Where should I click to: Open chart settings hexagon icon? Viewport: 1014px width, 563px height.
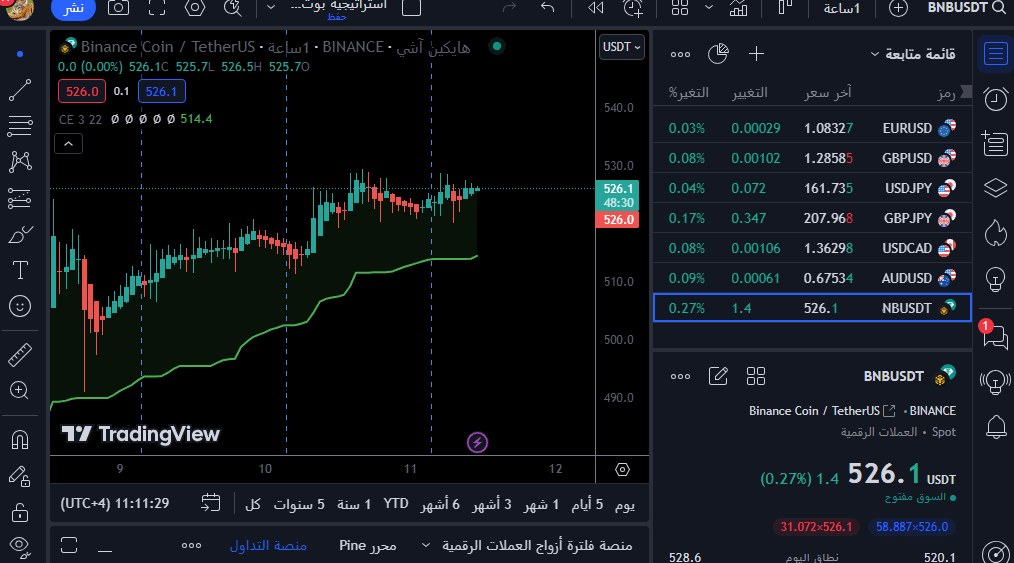coord(195,8)
